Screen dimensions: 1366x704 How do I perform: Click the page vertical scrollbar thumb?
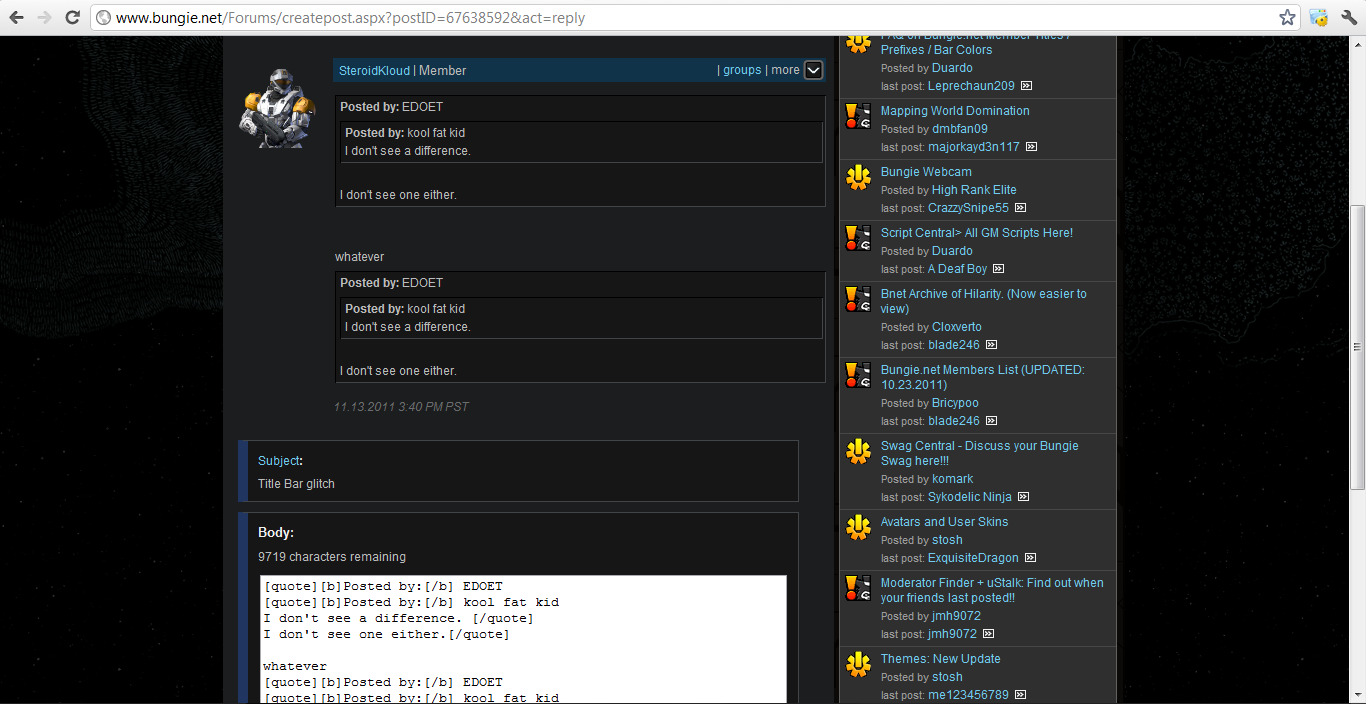point(1357,347)
